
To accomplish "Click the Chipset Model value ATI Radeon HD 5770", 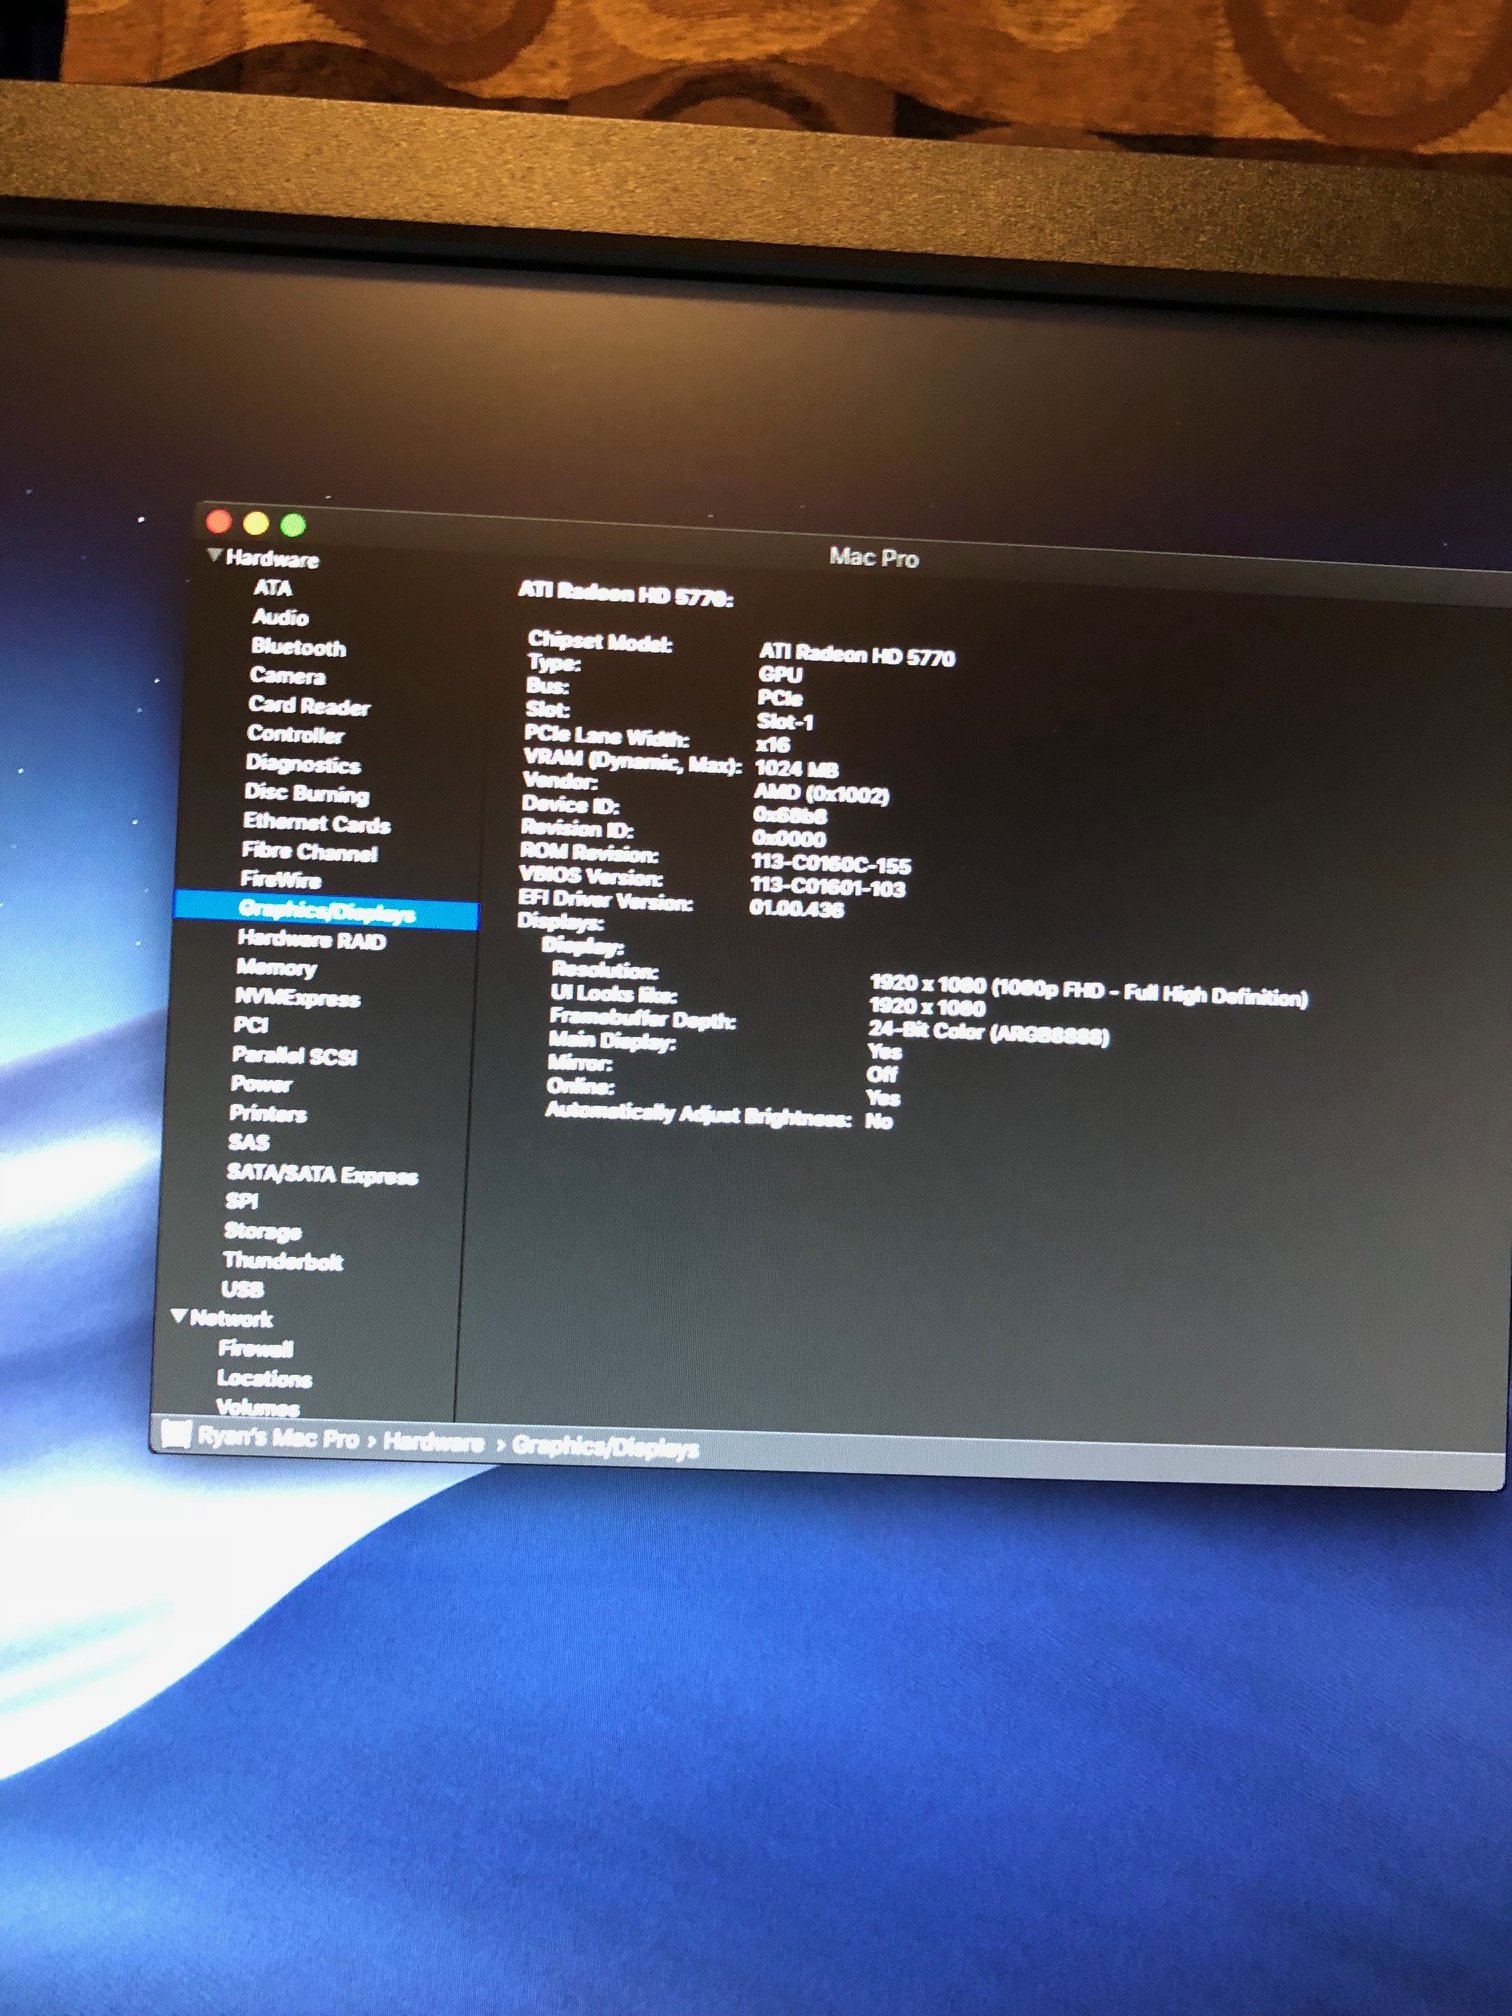I will [x=857, y=656].
